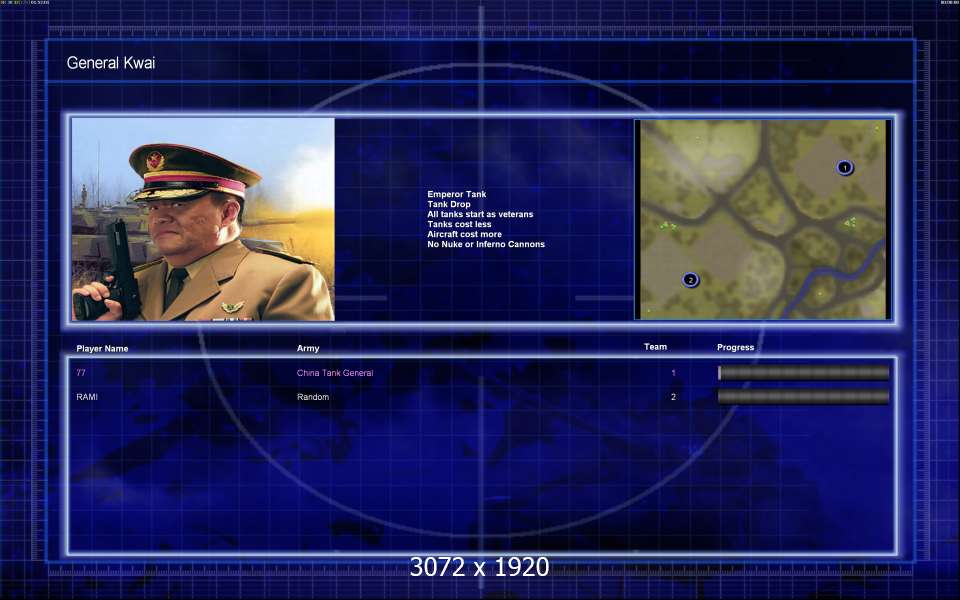The height and width of the screenshot is (600, 960).
Task: Click player name 'RAMI'
Action: 87,397
